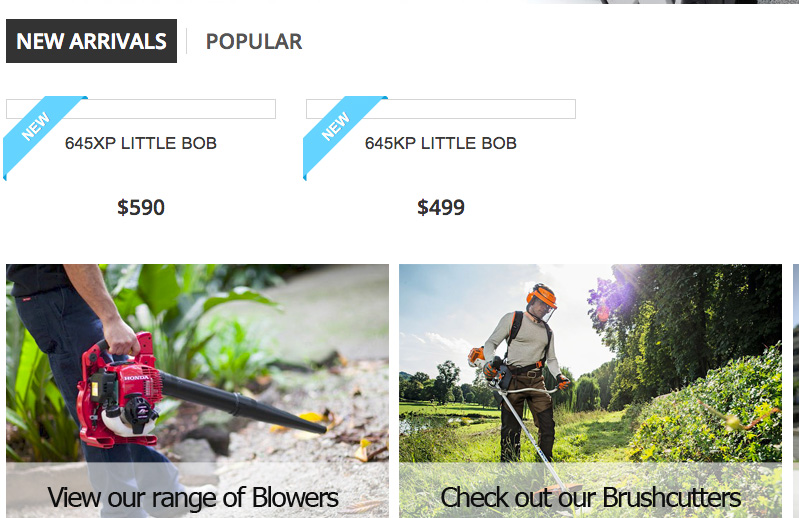799x518 pixels.
Task: Open the leaf blower banner photo
Action: (x=197, y=363)
